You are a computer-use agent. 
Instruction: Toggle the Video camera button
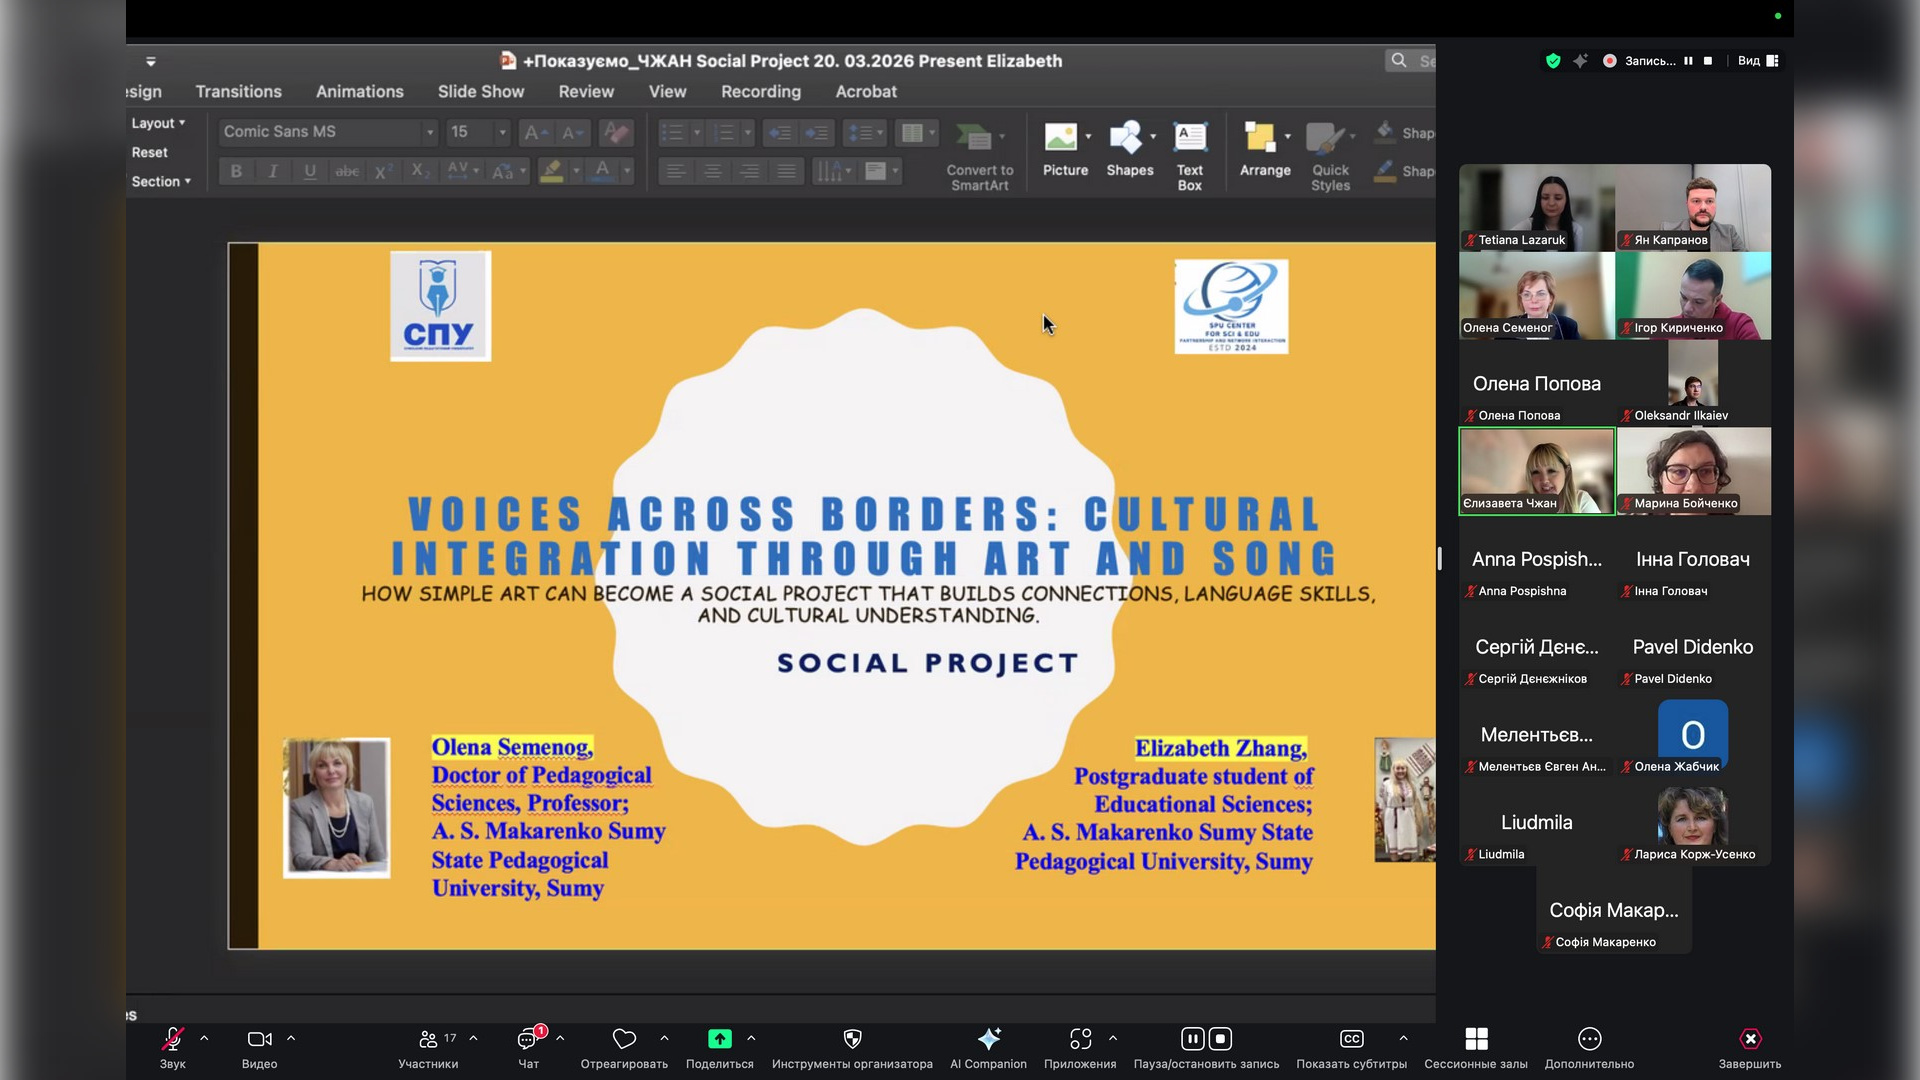pos(259,1040)
